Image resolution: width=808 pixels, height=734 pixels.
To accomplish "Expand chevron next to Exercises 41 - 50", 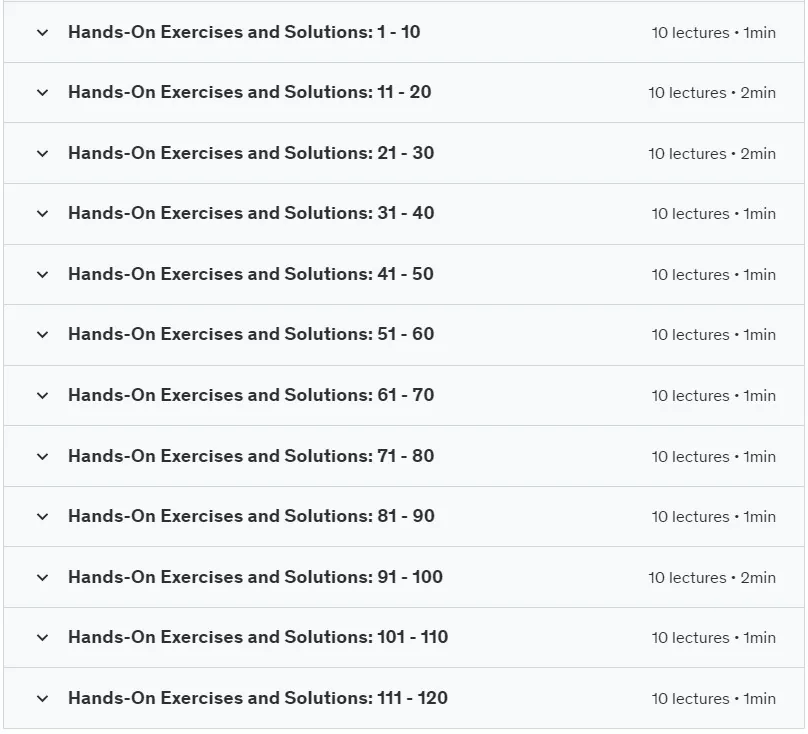I will pos(43,274).
